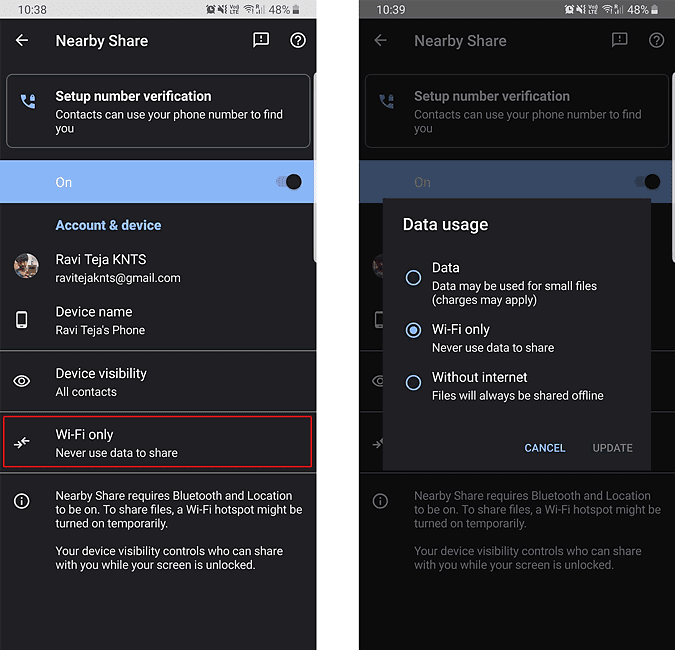Open the feedback icon on left screen
The width and height of the screenshot is (675, 650).
(261, 41)
